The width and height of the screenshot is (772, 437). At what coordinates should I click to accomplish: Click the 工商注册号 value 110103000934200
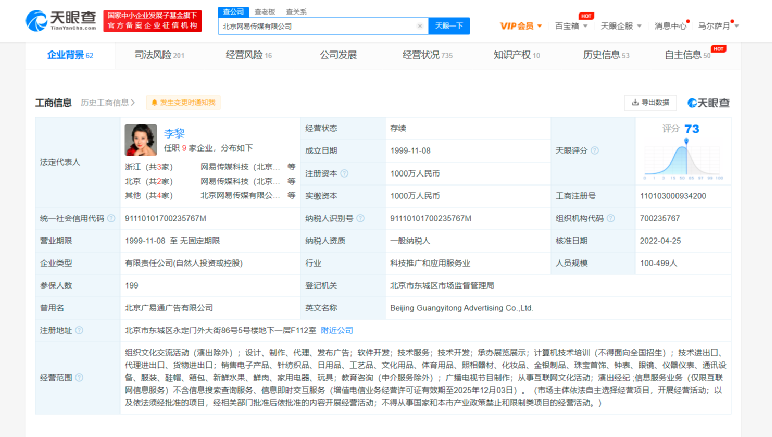(673, 196)
